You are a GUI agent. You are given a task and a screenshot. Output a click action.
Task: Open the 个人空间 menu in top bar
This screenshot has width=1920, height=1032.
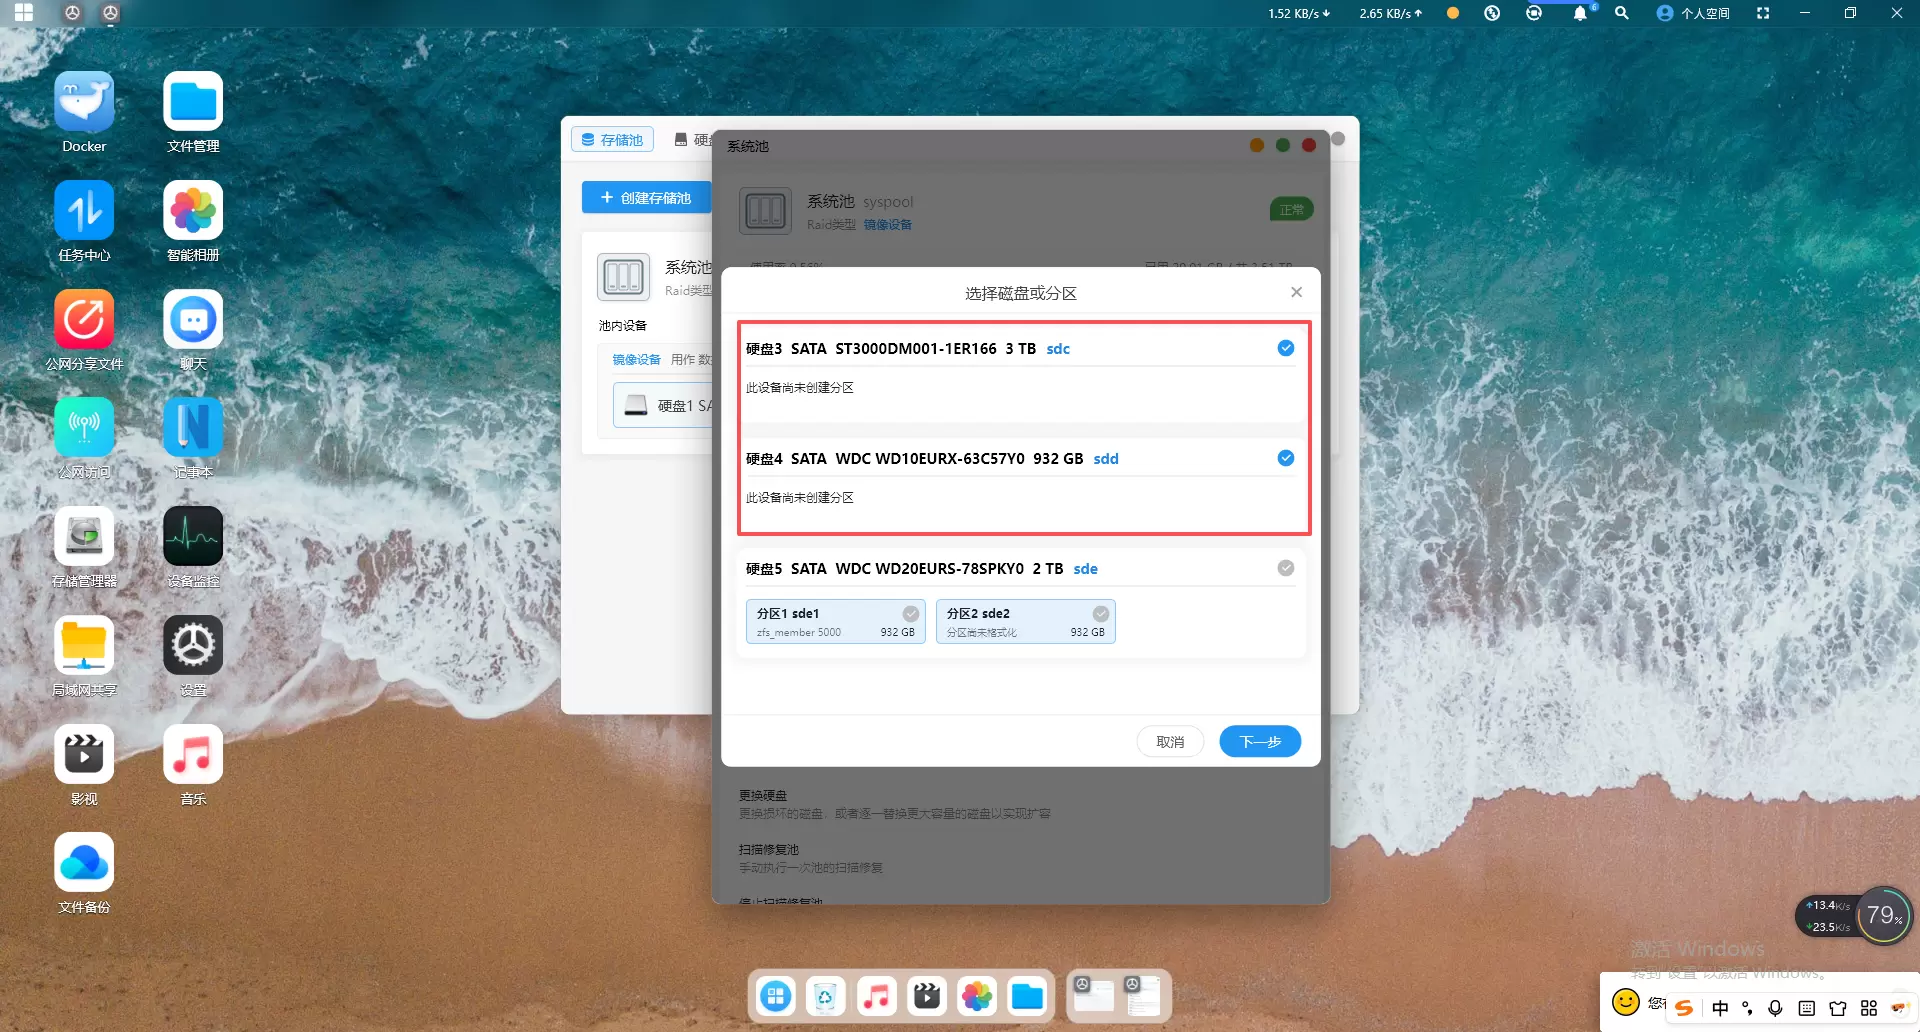(x=1693, y=13)
